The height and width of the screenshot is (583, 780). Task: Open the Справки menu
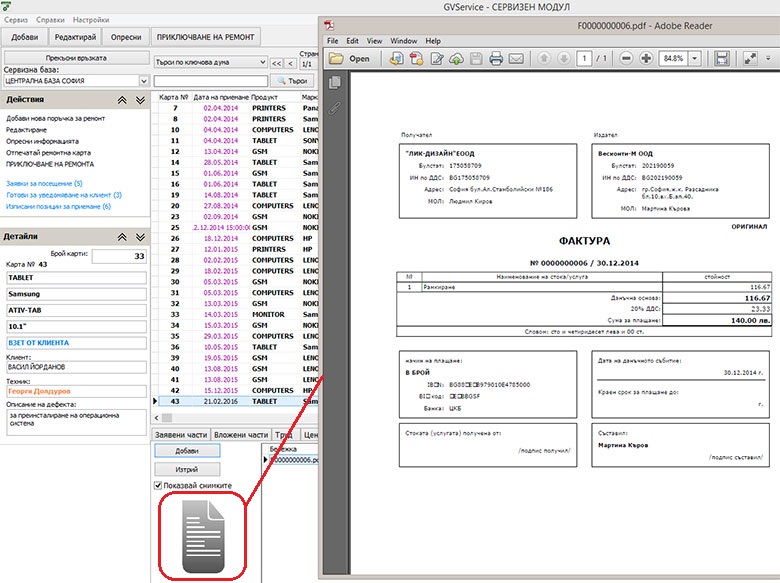(50, 20)
